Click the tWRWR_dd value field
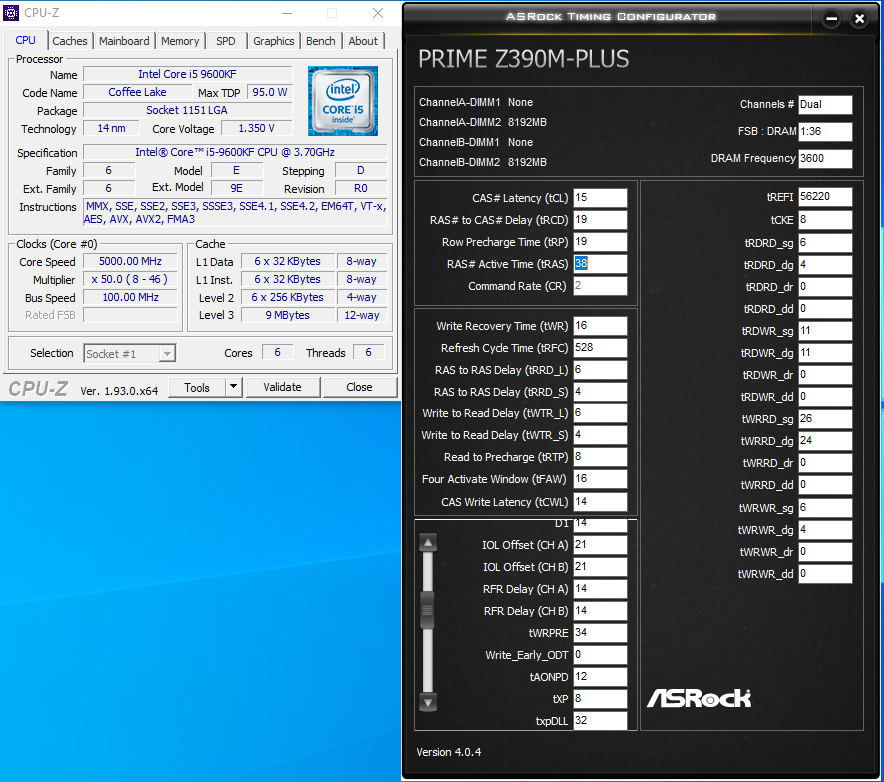The image size is (884, 782). coord(825,574)
